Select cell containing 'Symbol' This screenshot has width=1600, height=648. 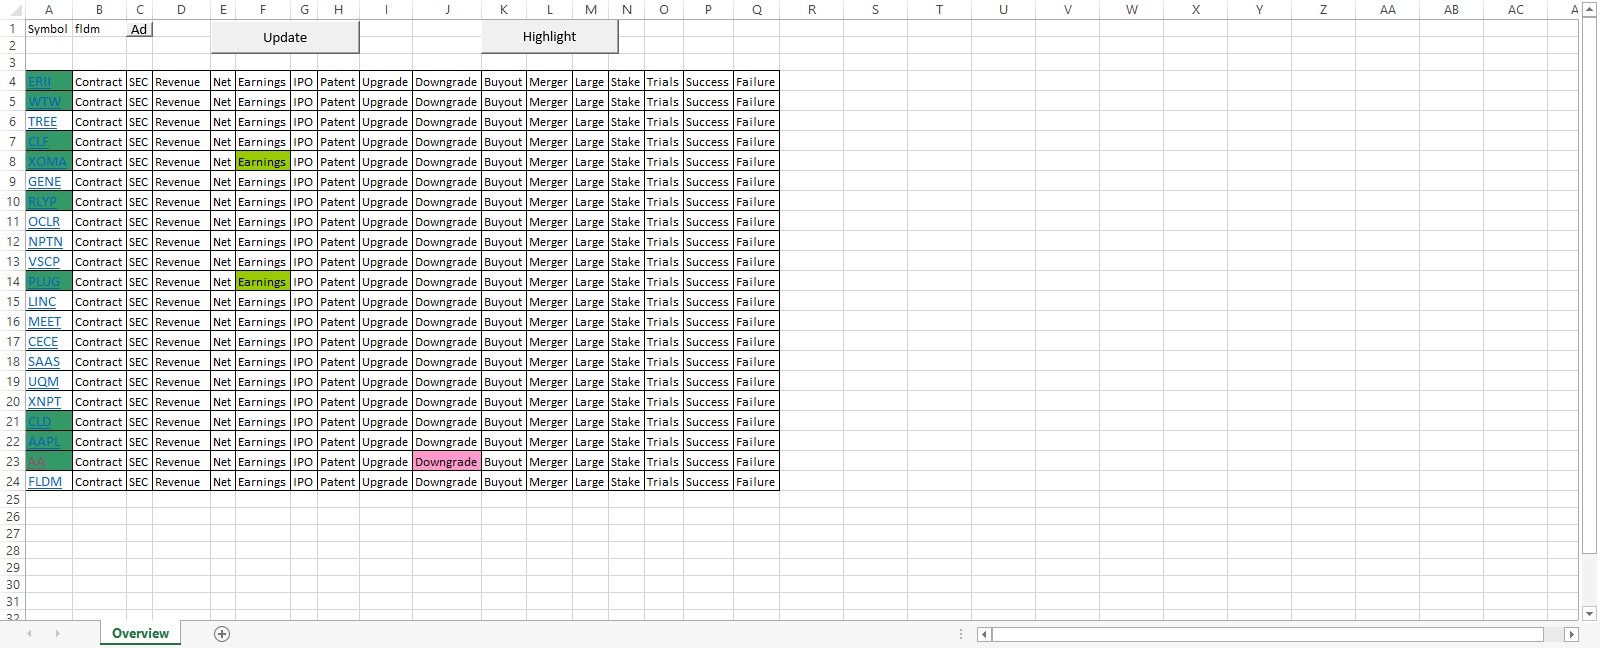[48, 29]
